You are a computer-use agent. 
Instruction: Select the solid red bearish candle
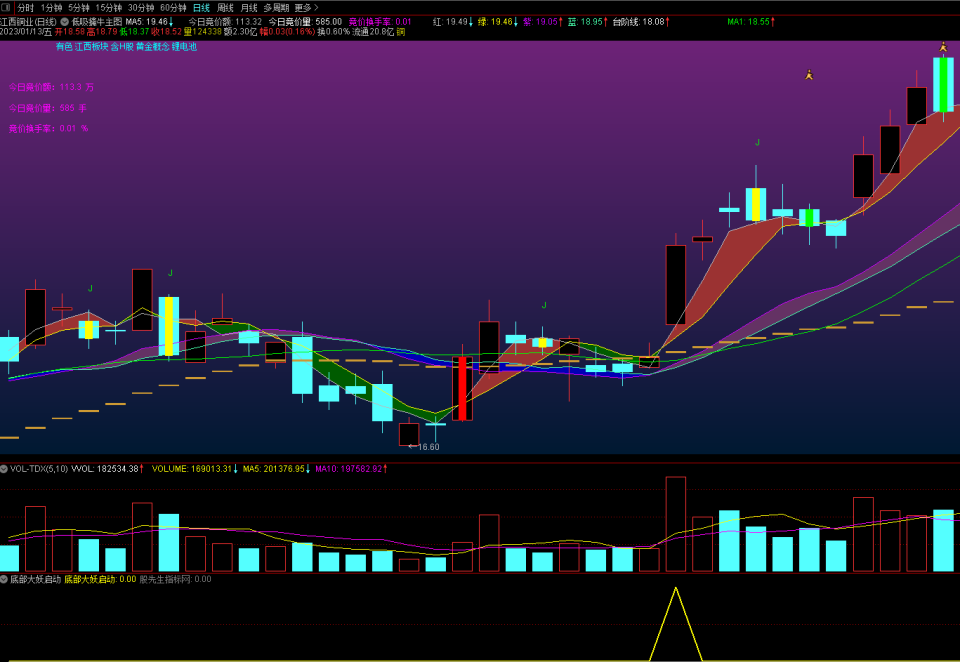(x=463, y=389)
